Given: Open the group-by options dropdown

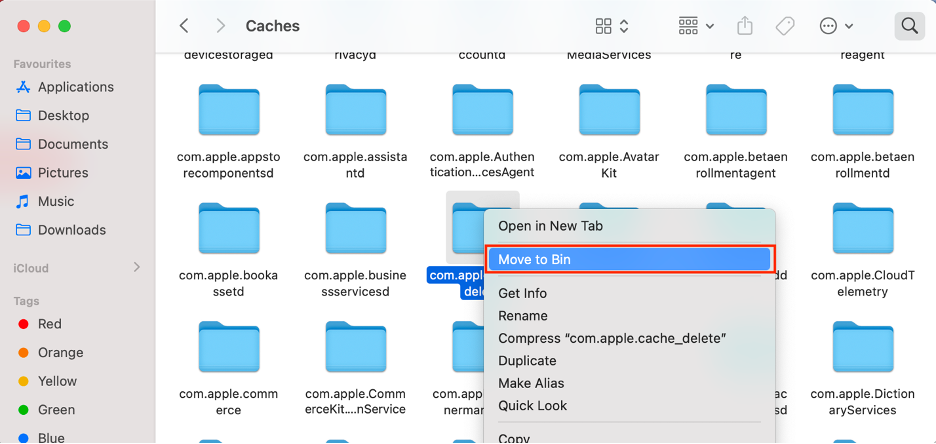Looking at the screenshot, I should tap(696, 26).
